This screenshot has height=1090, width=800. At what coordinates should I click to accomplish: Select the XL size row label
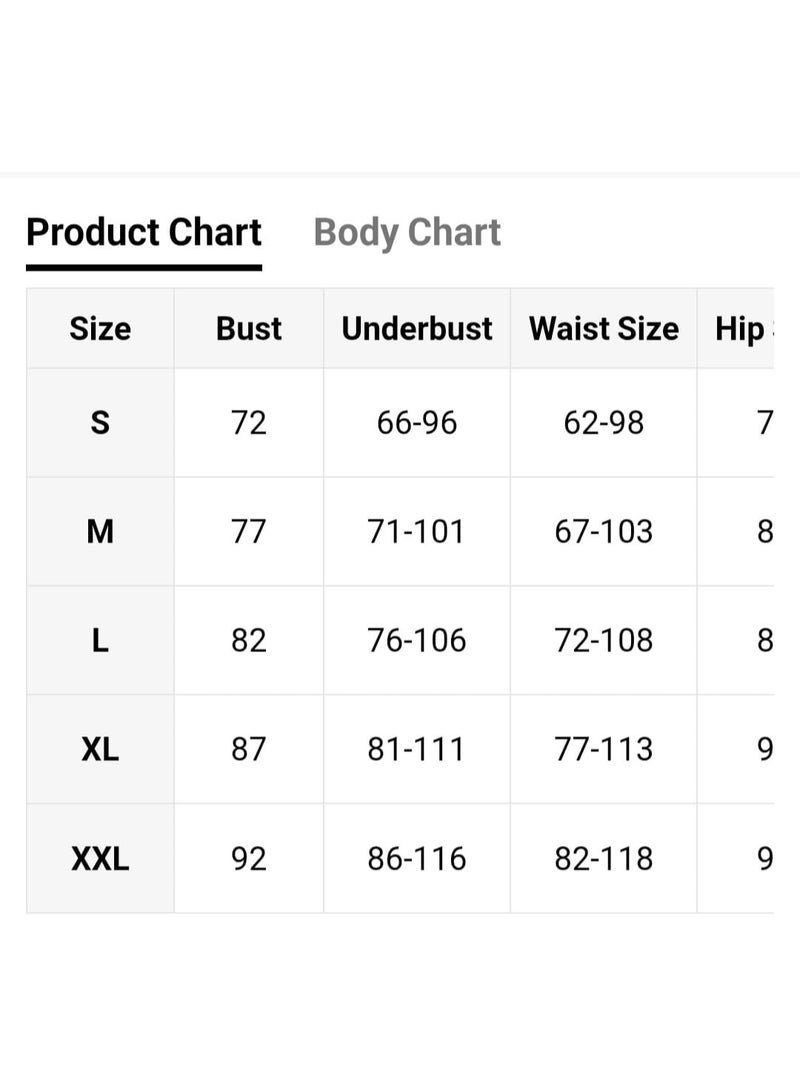(x=100, y=749)
